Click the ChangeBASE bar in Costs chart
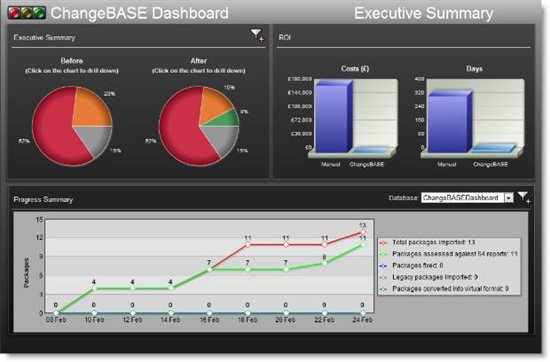This screenshot has height=362, width=550. tap(371, 150)
